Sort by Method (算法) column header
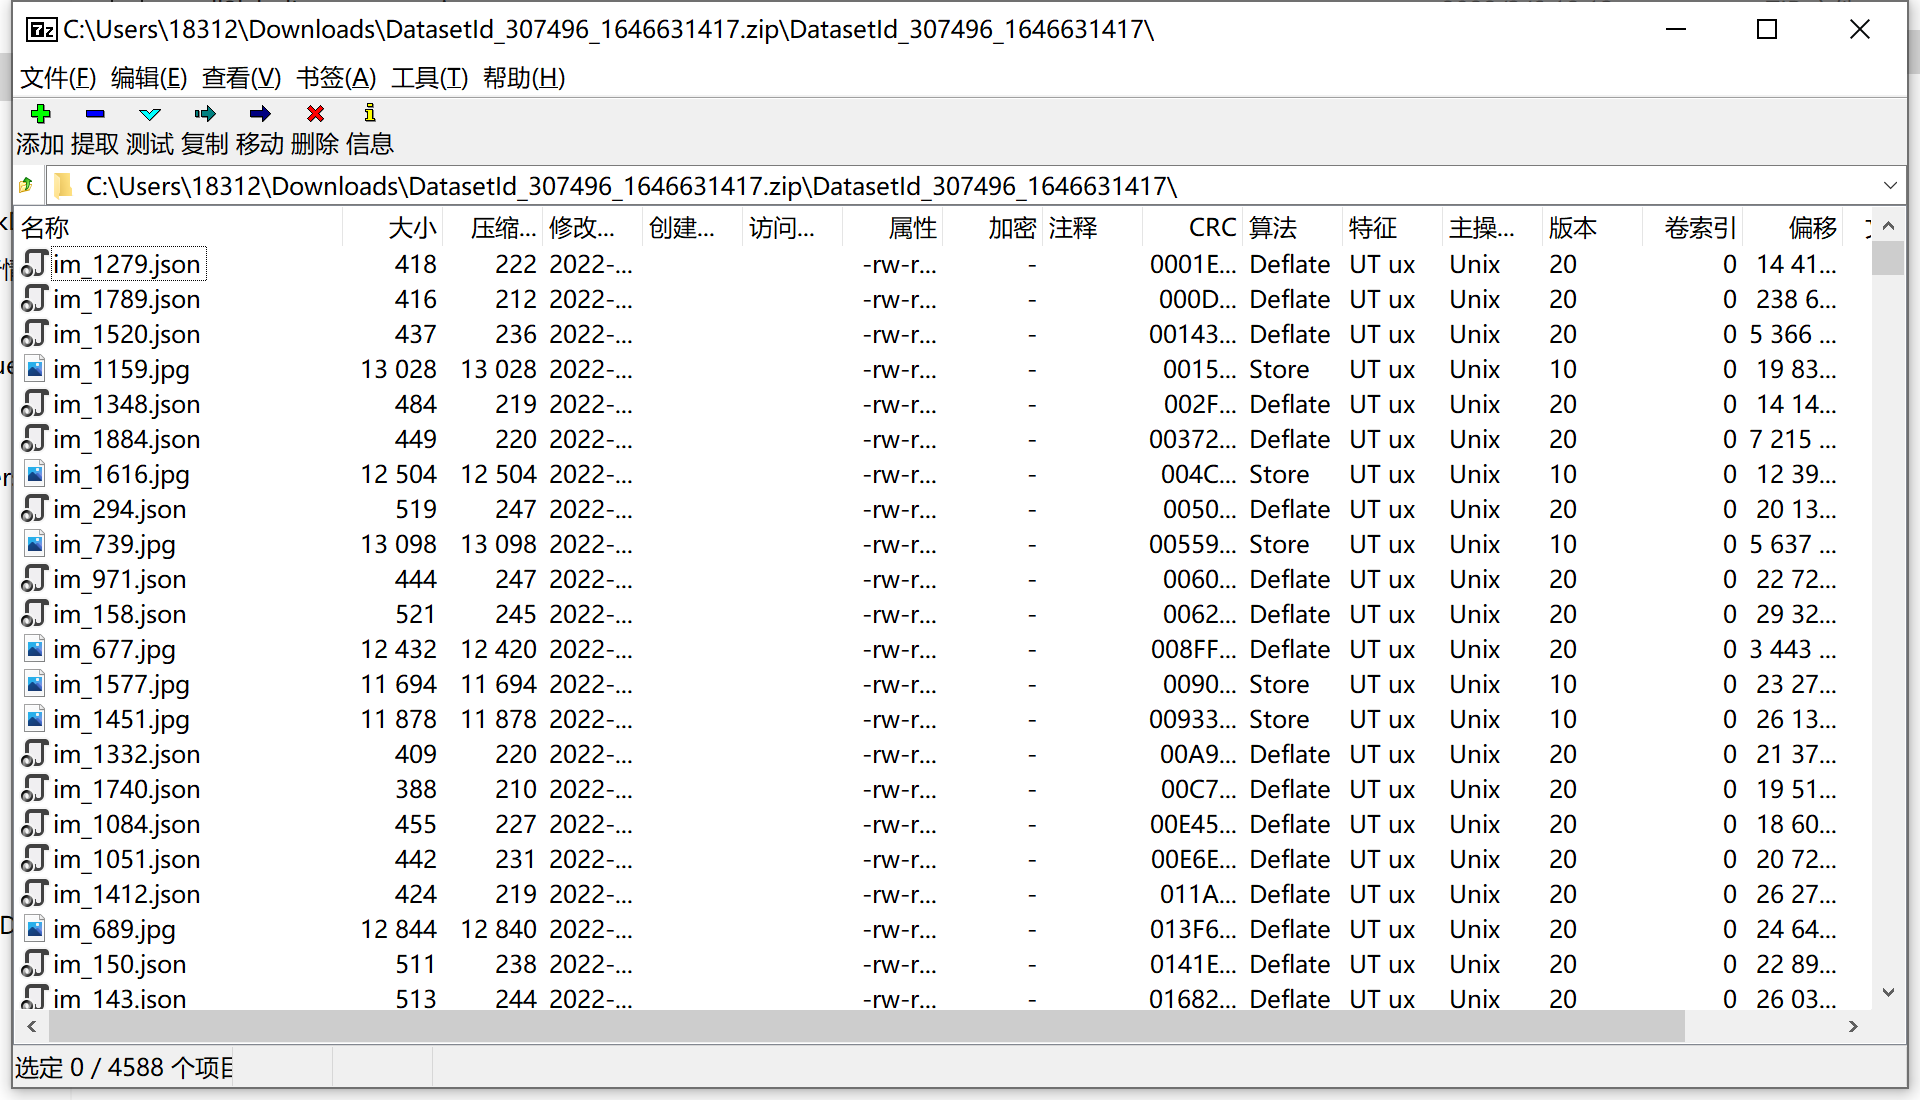Screen dimensions: 1920x1100 pyautogui.click(x=1292, y=228)
